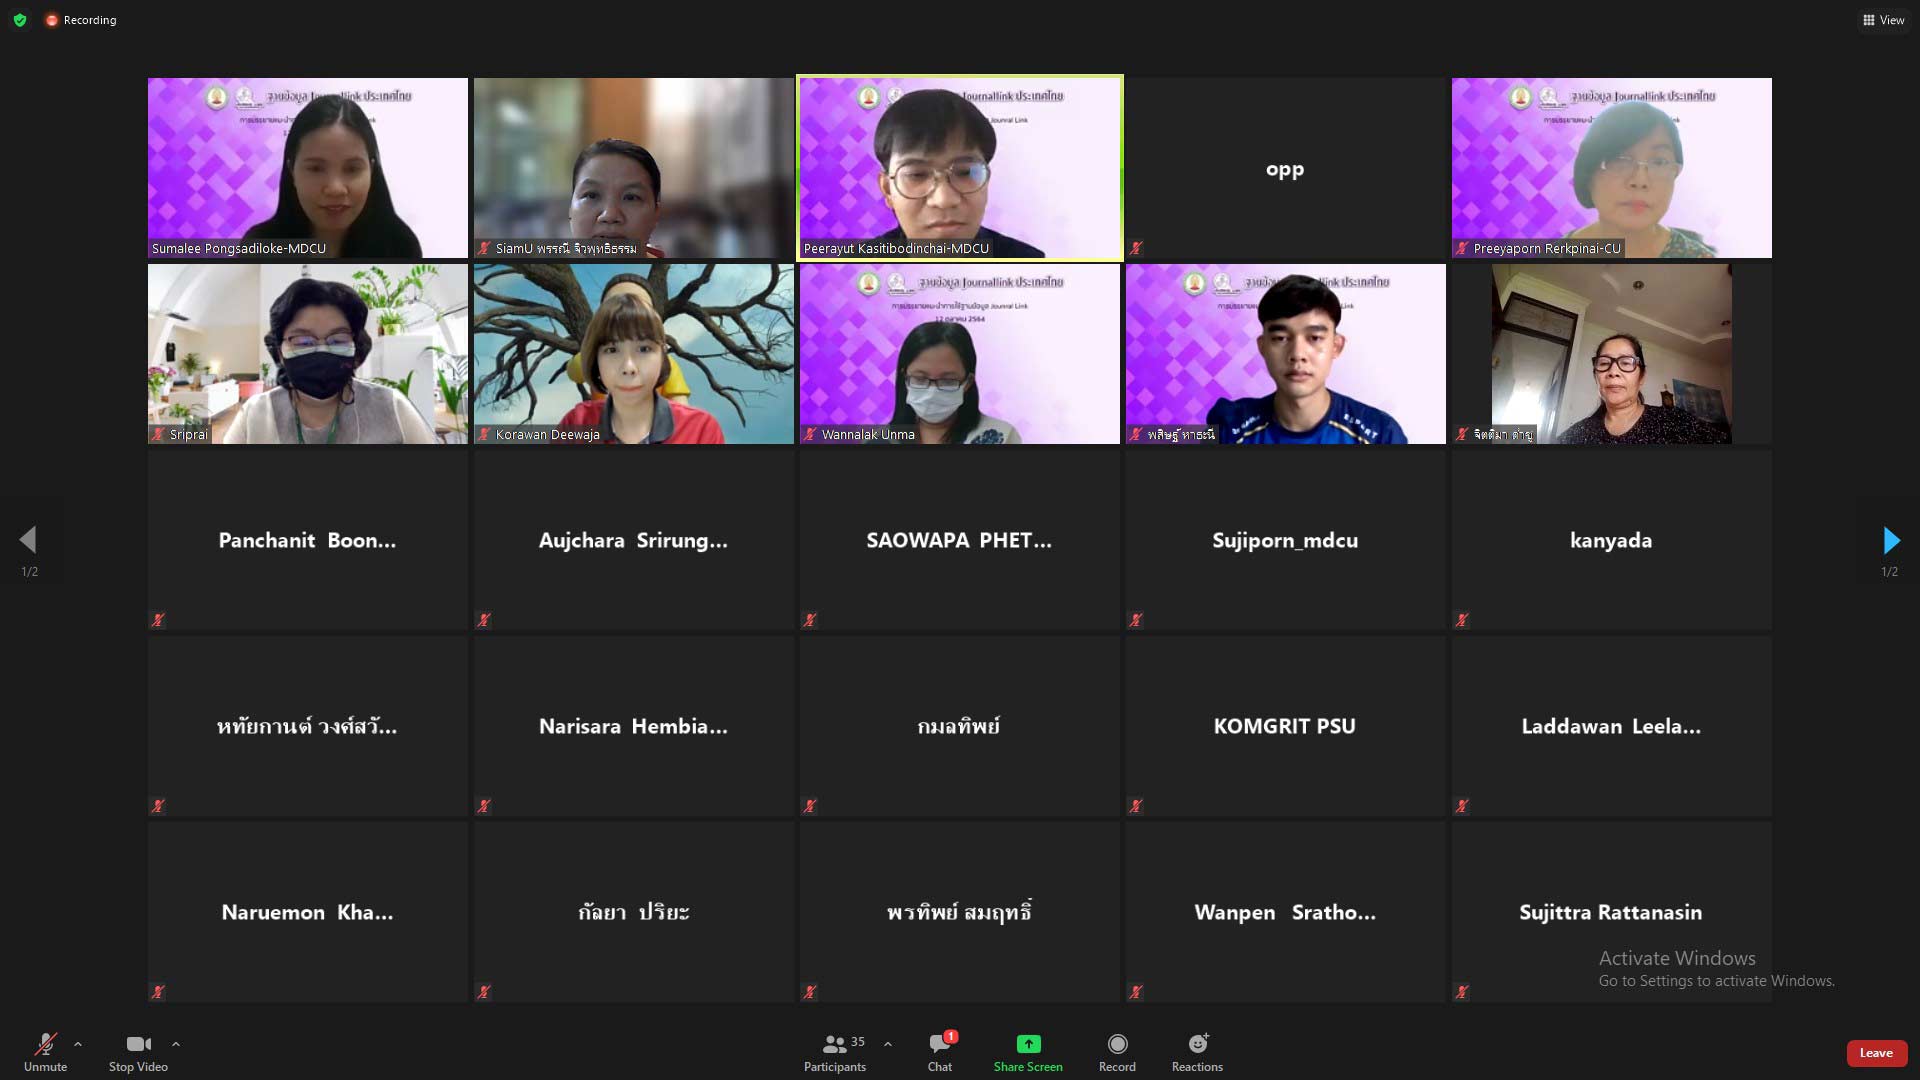This screenshot has width=1920, height=1080.
Task: Leave the meeting
Action: pos(1875,1053)
